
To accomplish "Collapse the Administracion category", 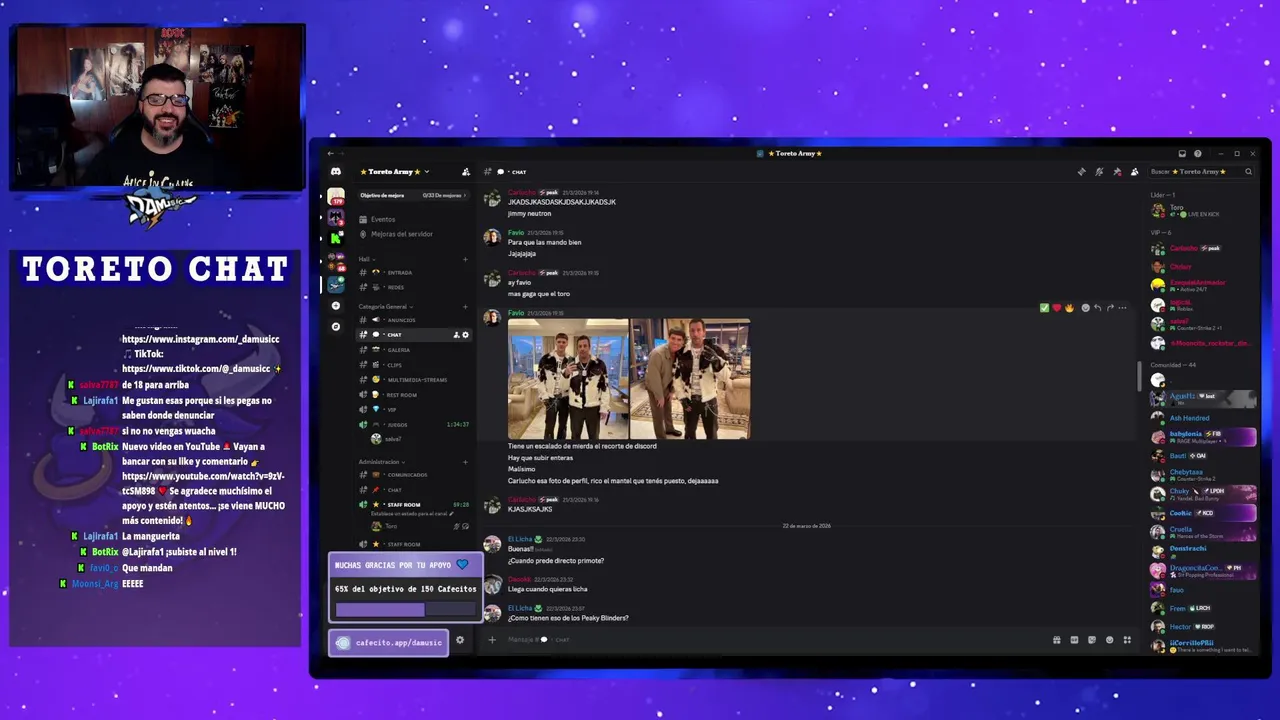I will coord(380,462).
